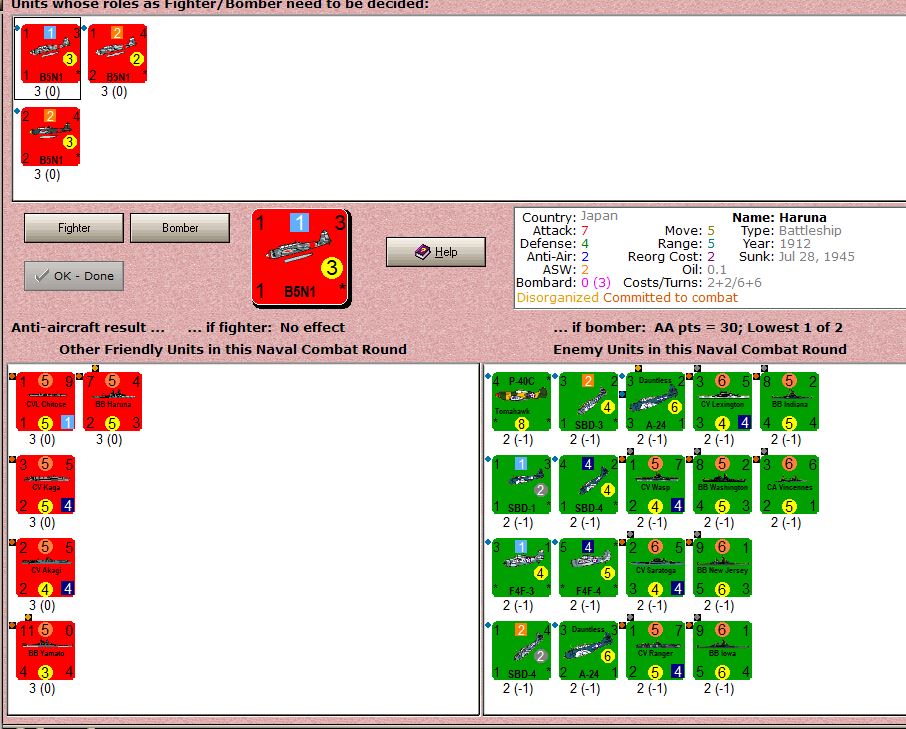Click the 'Bombard: 0 (3)' stat line
Viewport: 906px width, 729px height.
pos(563,282)
